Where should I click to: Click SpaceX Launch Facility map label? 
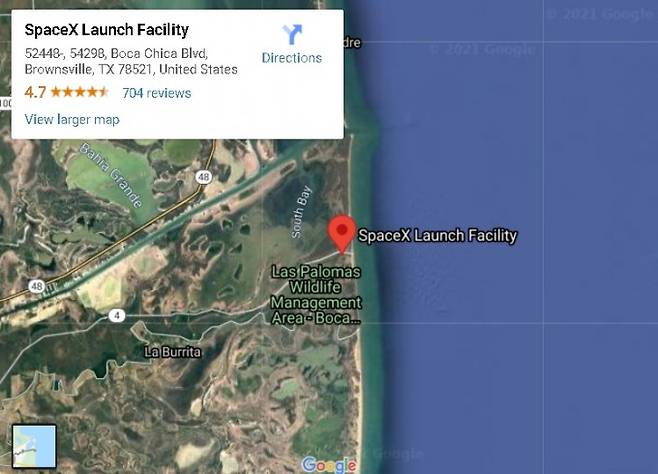click(x=437, y=235)
